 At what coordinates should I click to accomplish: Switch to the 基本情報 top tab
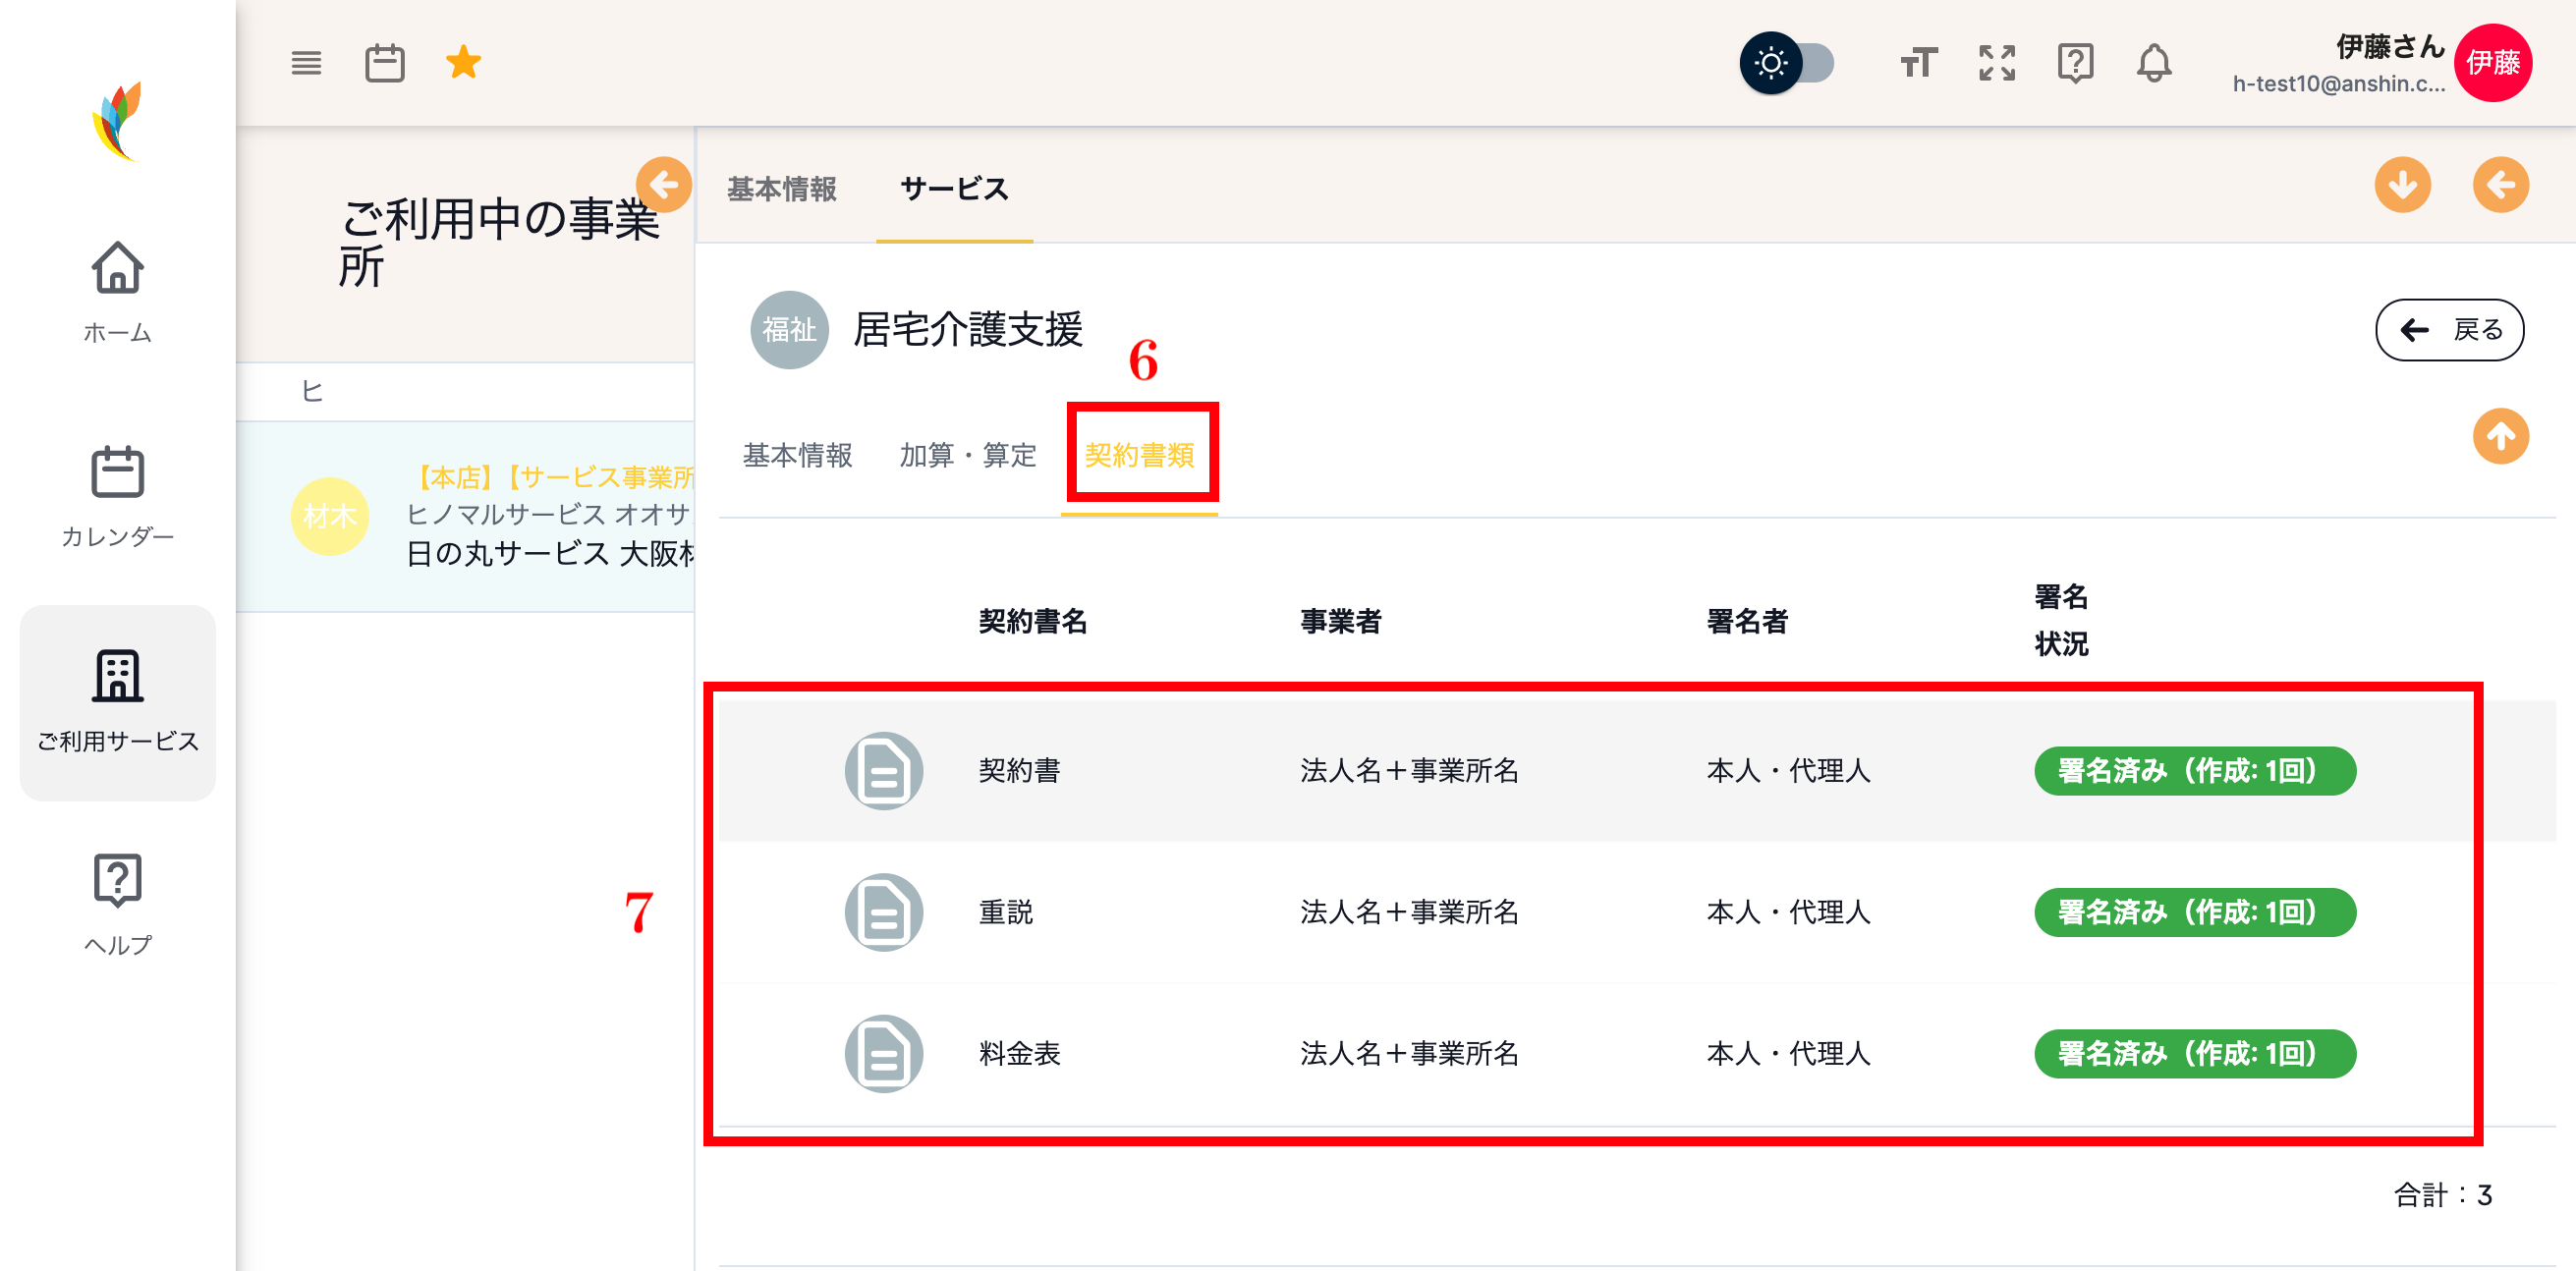click(781, 189)
